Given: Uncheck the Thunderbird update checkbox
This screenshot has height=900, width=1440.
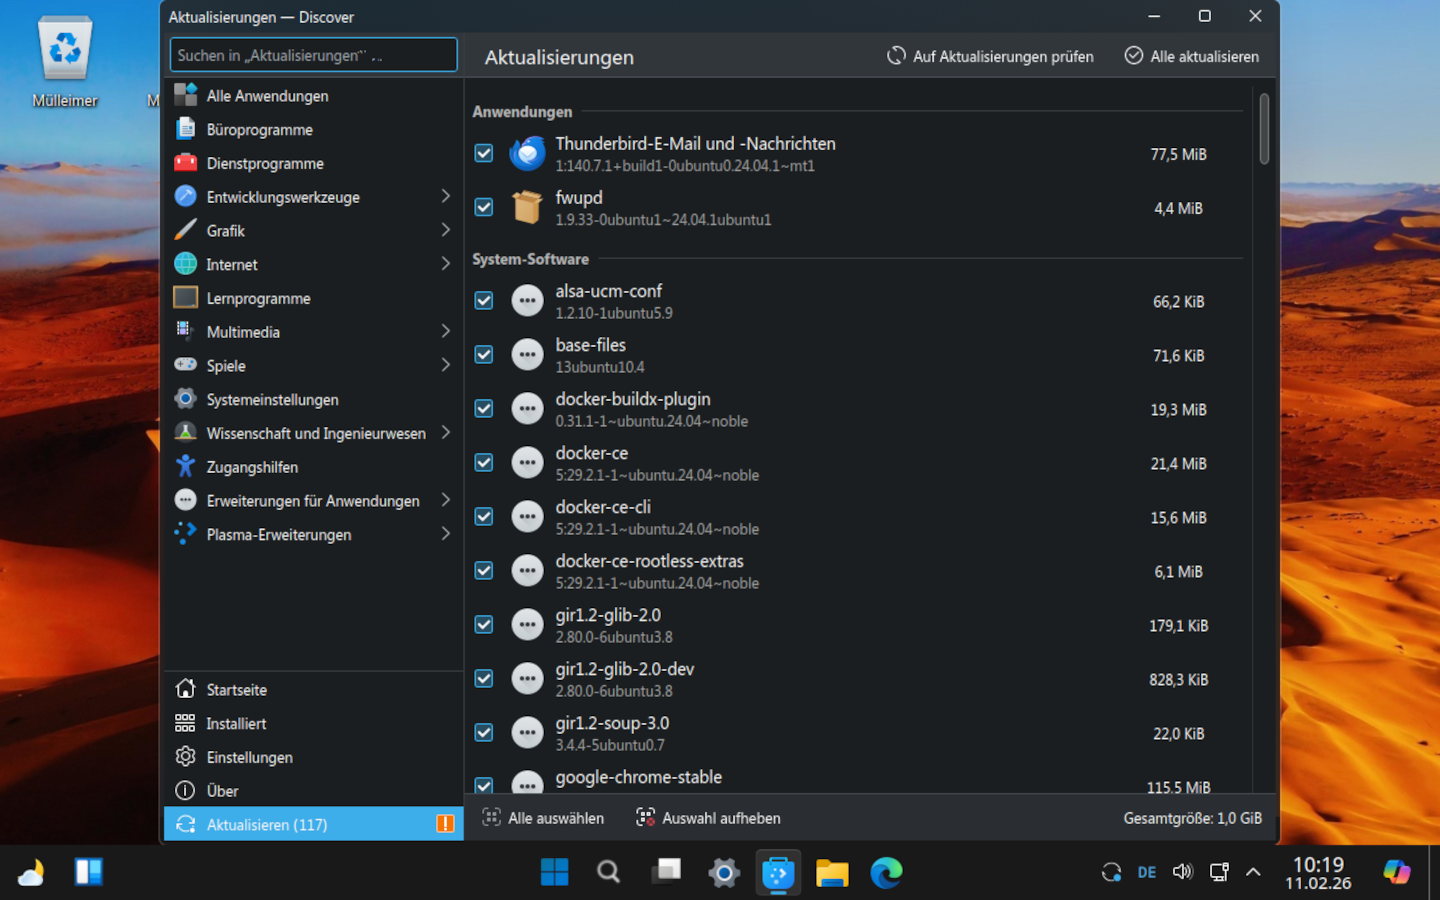Looking at the screenshot, I should [484, 154].
